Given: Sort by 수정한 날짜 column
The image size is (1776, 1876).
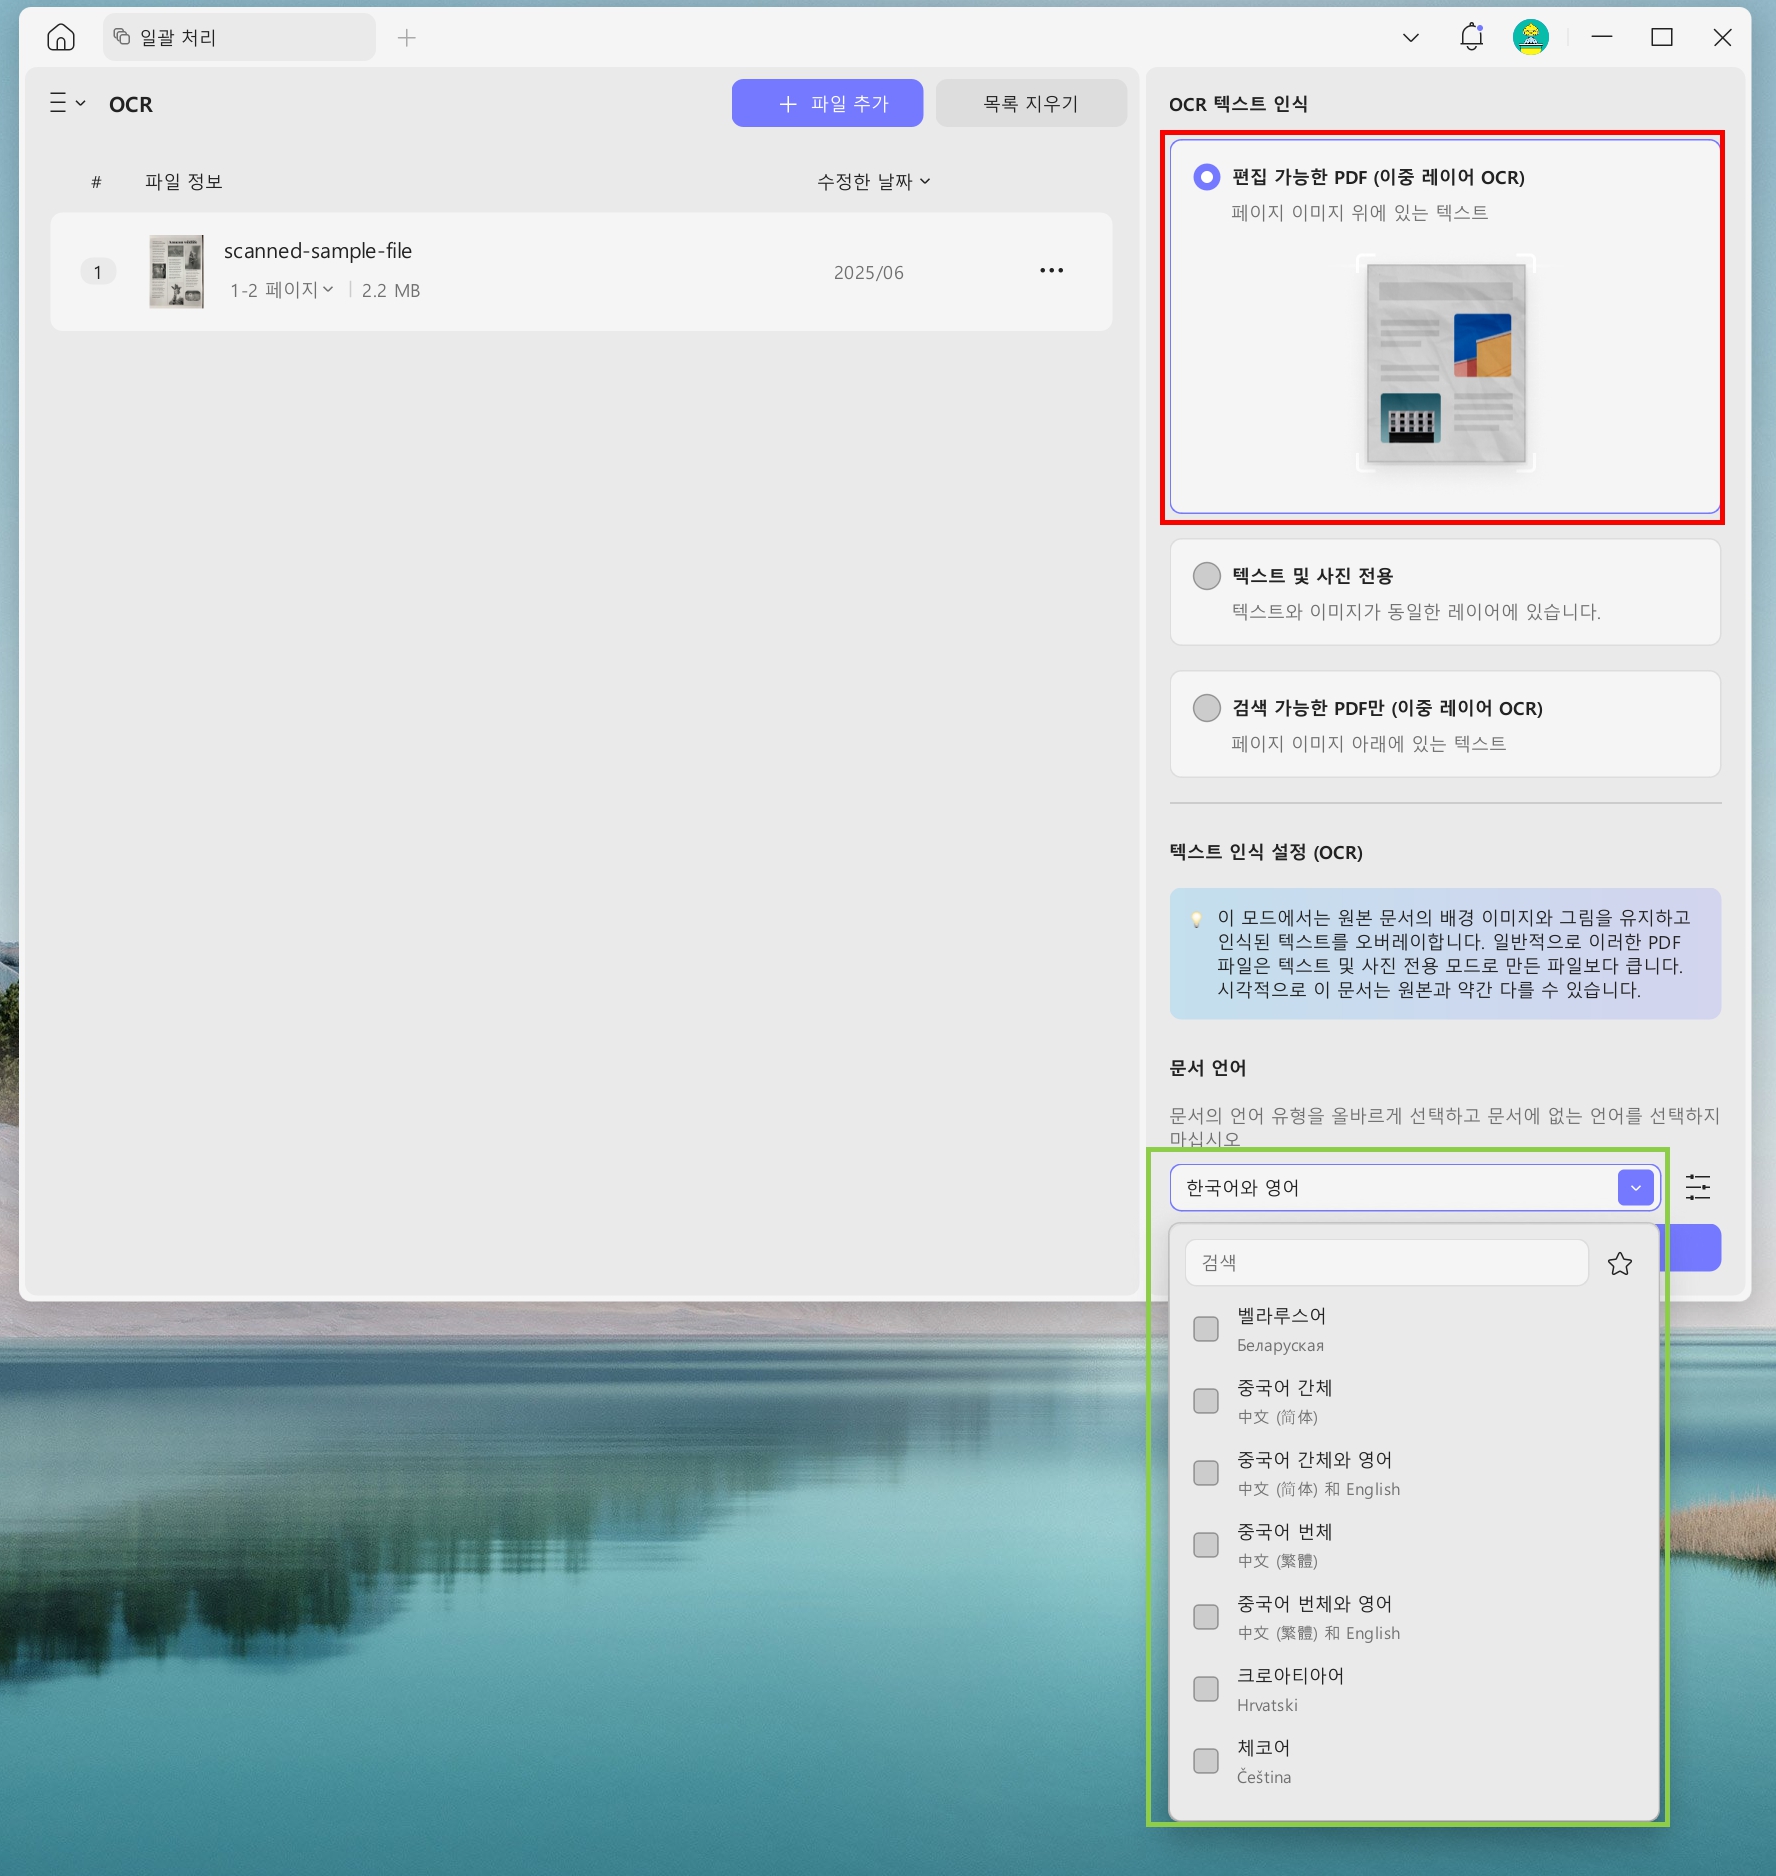Looking at the screenshot, I should click(873, 181).
